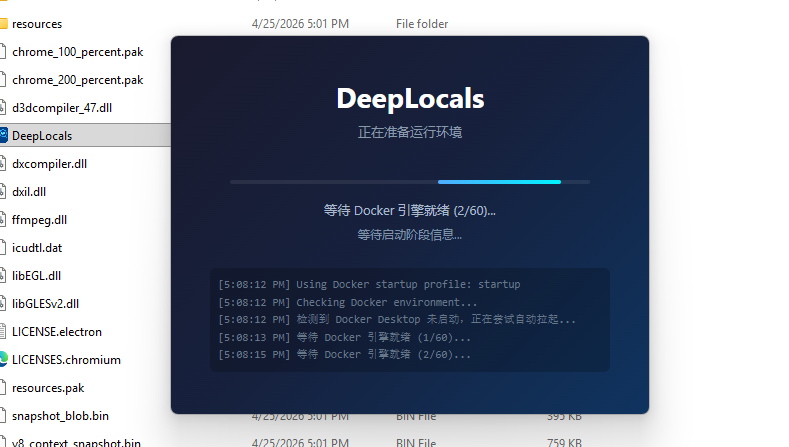The image size is (789, 447).
Task: Click log line 'Checking Docker environment...'
Action: click(x=348, y=302)
